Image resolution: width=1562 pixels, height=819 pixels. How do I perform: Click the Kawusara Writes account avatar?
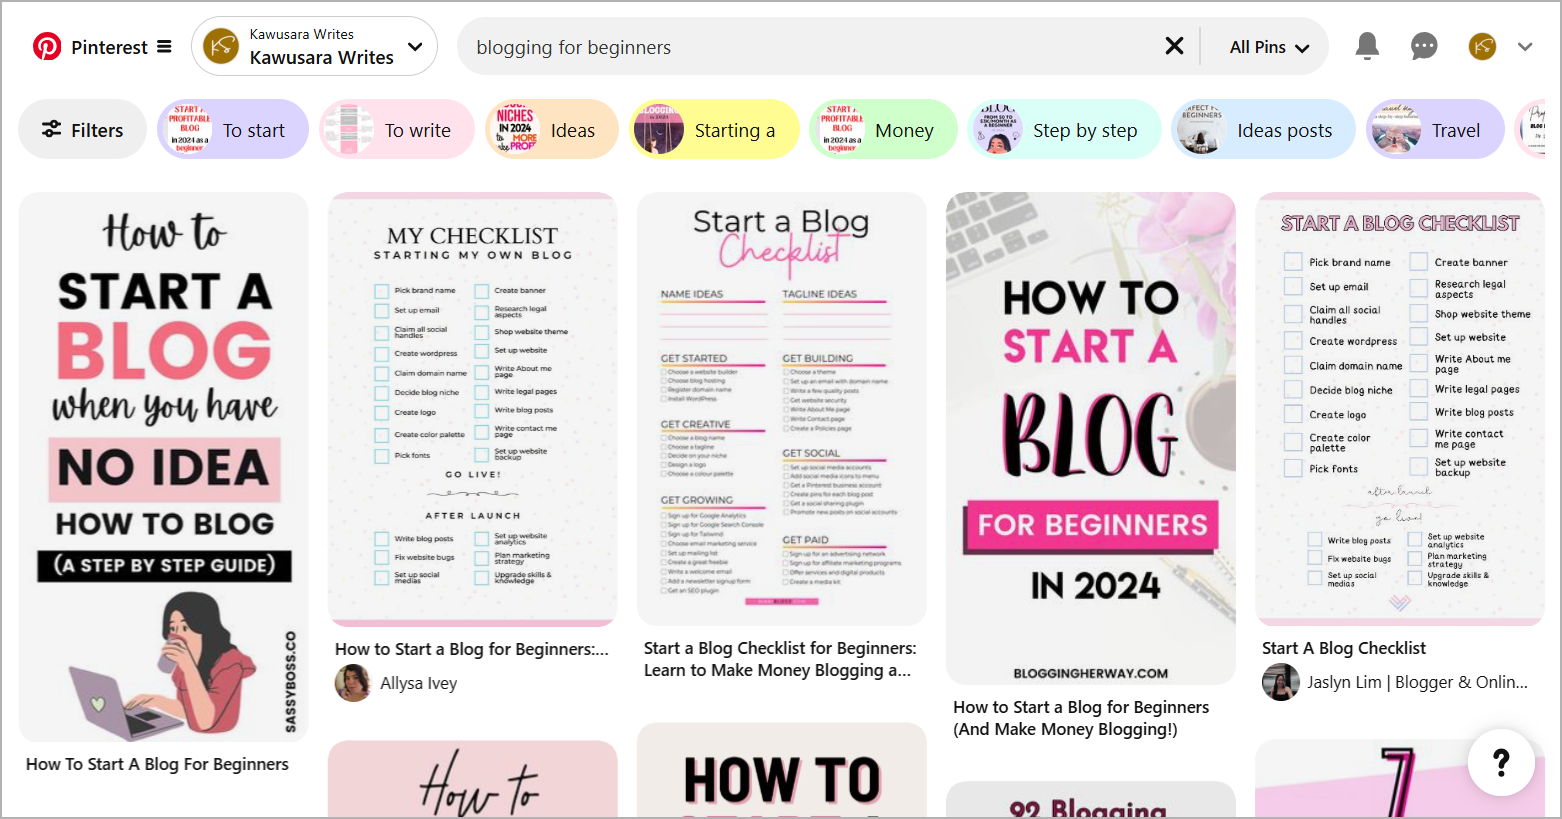coord(219,46)
